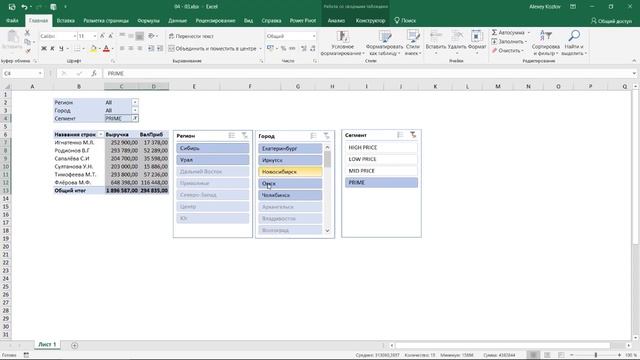Toggle multi-select in Город slicer
The image size is (640, 360).
pos(313,136)
